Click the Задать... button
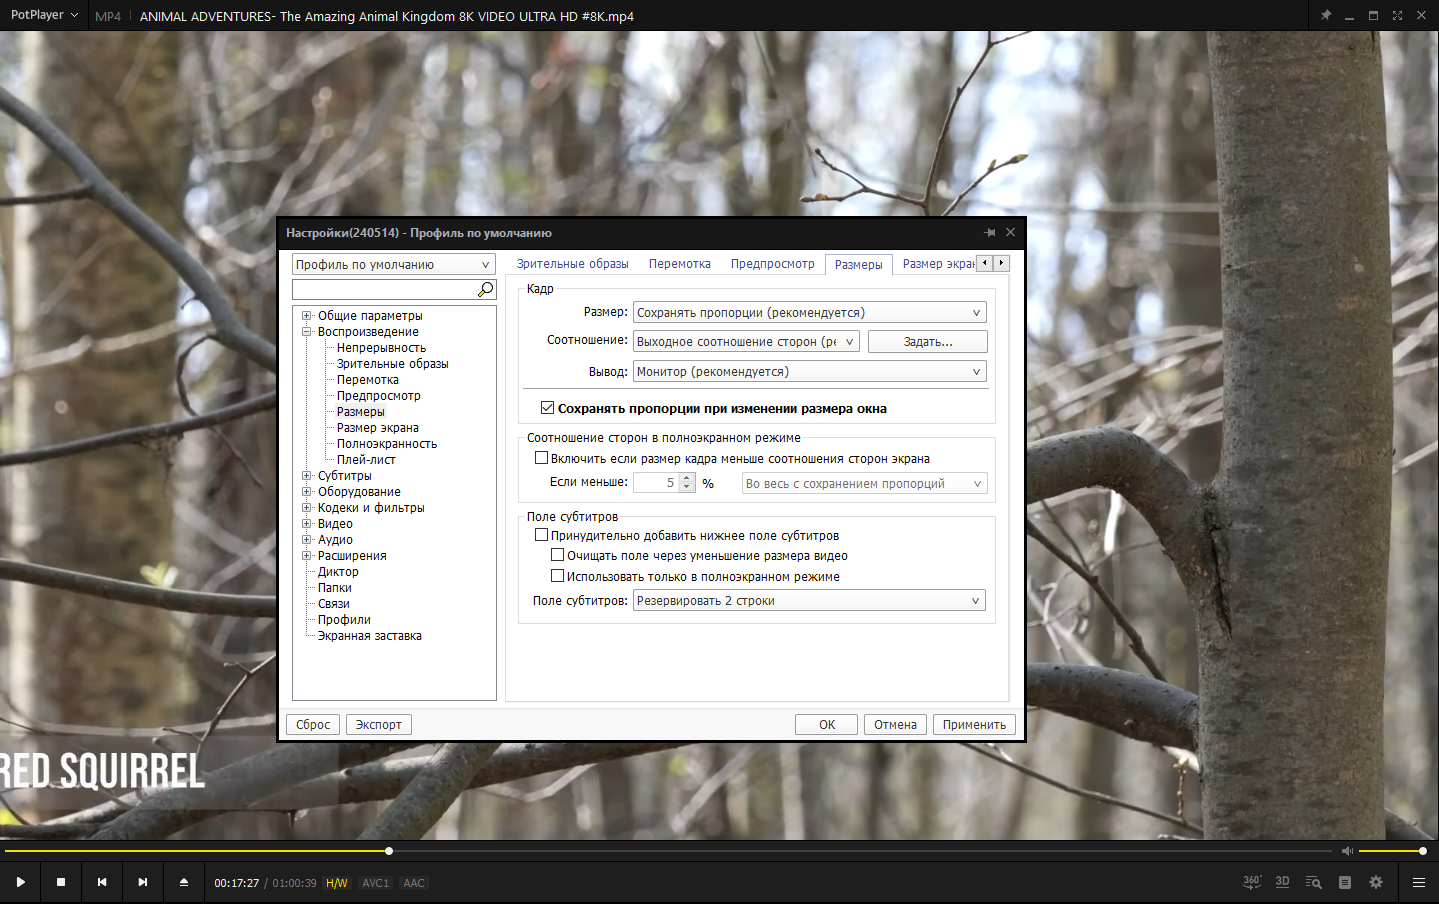 coord(928,342)
